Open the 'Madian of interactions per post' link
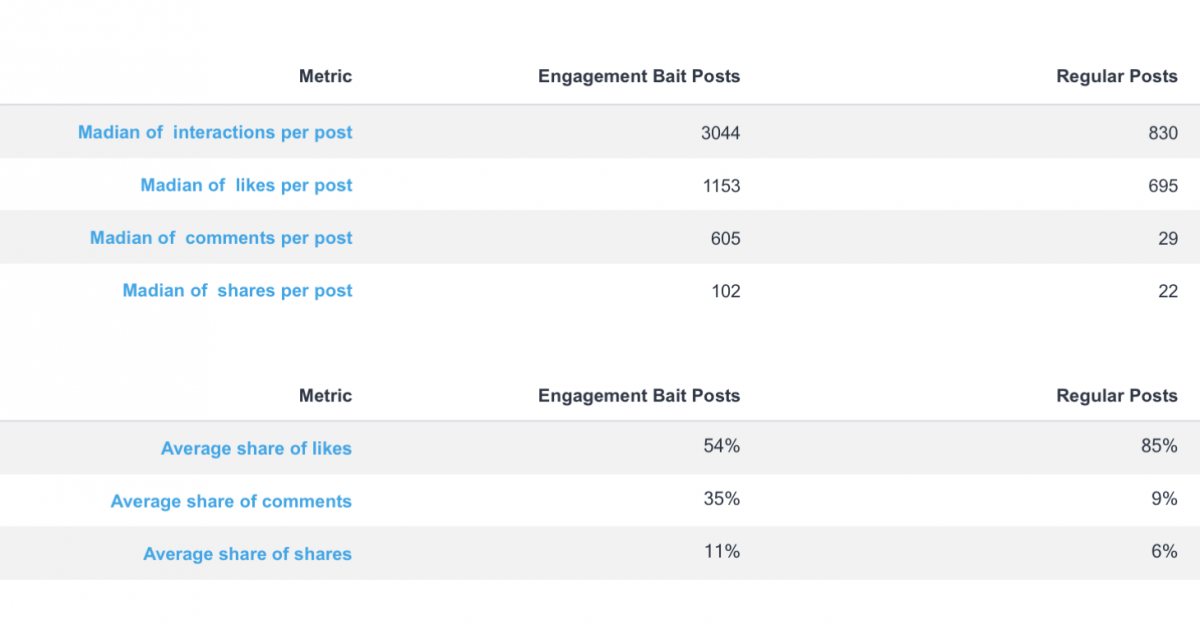Image resolution: width=1200 pixels, height=625 pixels. [x=215, y=132]
